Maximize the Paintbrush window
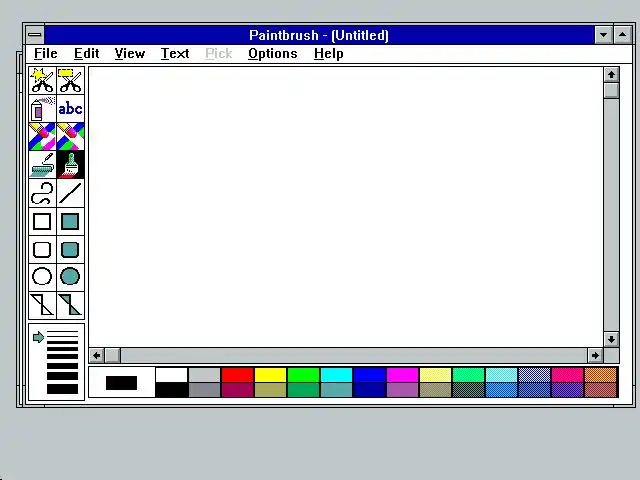The width and height of the screenshot is (640, 480). (x=622, y=35)
